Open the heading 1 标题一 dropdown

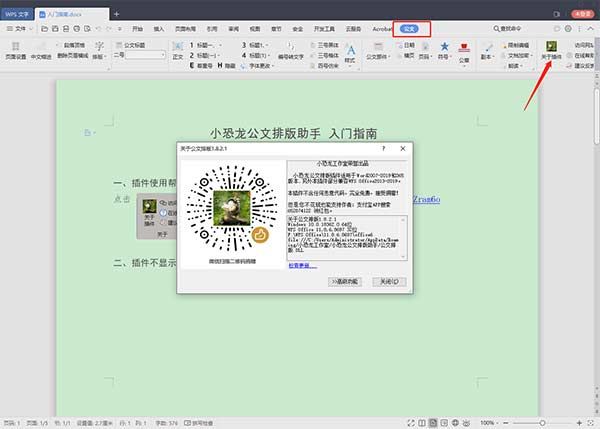click(206, 45)
